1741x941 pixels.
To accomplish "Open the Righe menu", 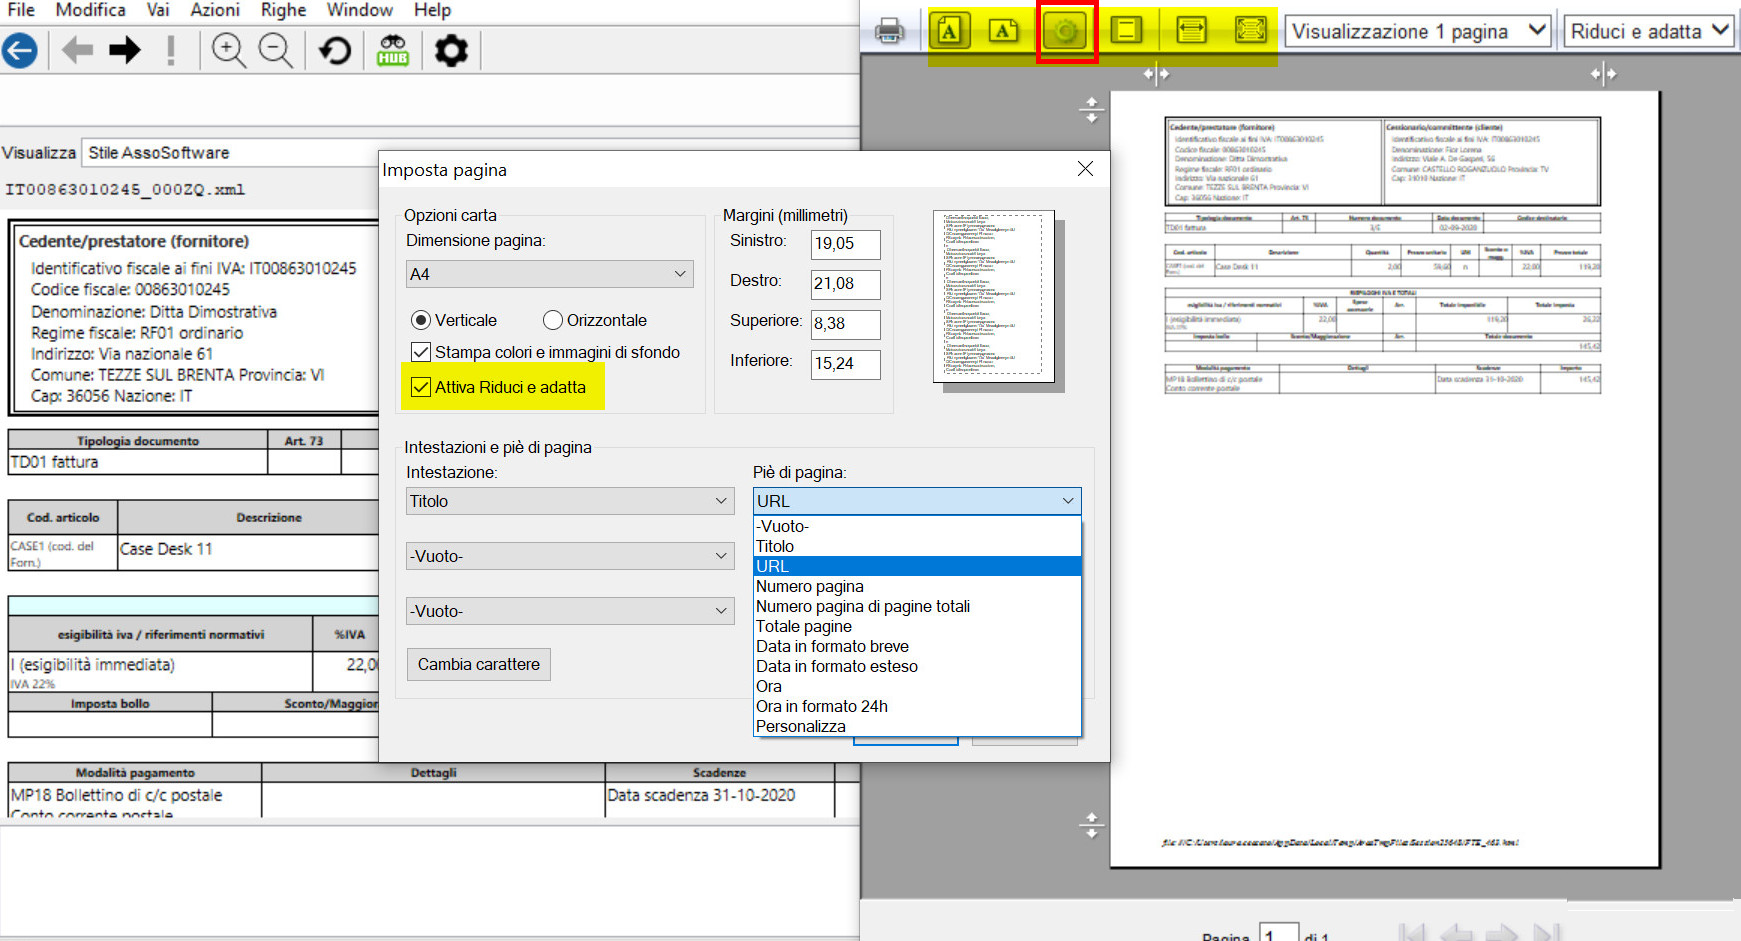I will (x=284, y=10).
